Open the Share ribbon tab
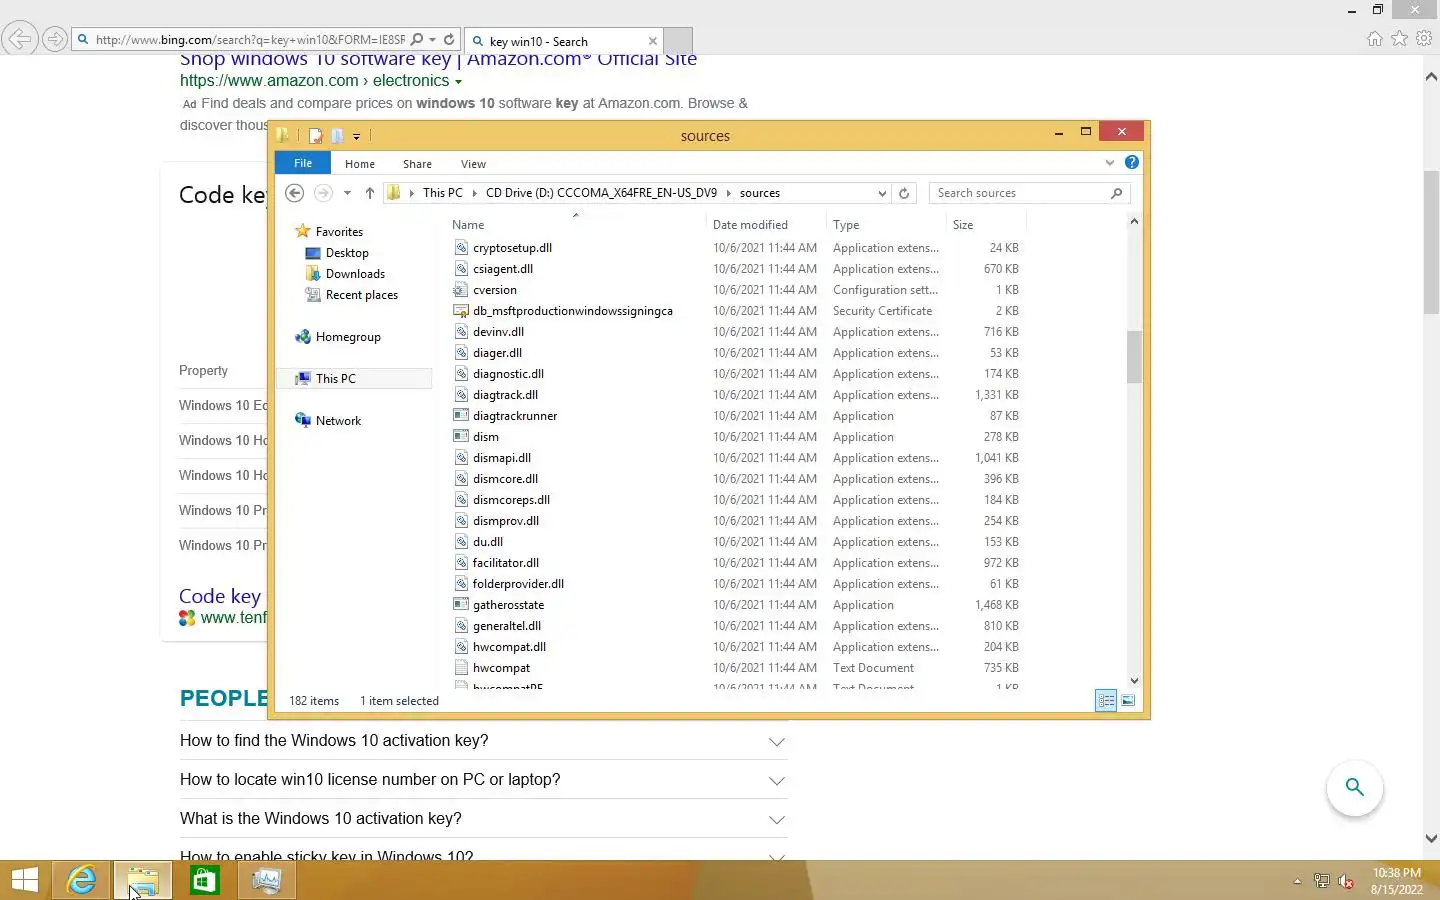The height and width of the screenshot is (900, 1440). [417, 164]
